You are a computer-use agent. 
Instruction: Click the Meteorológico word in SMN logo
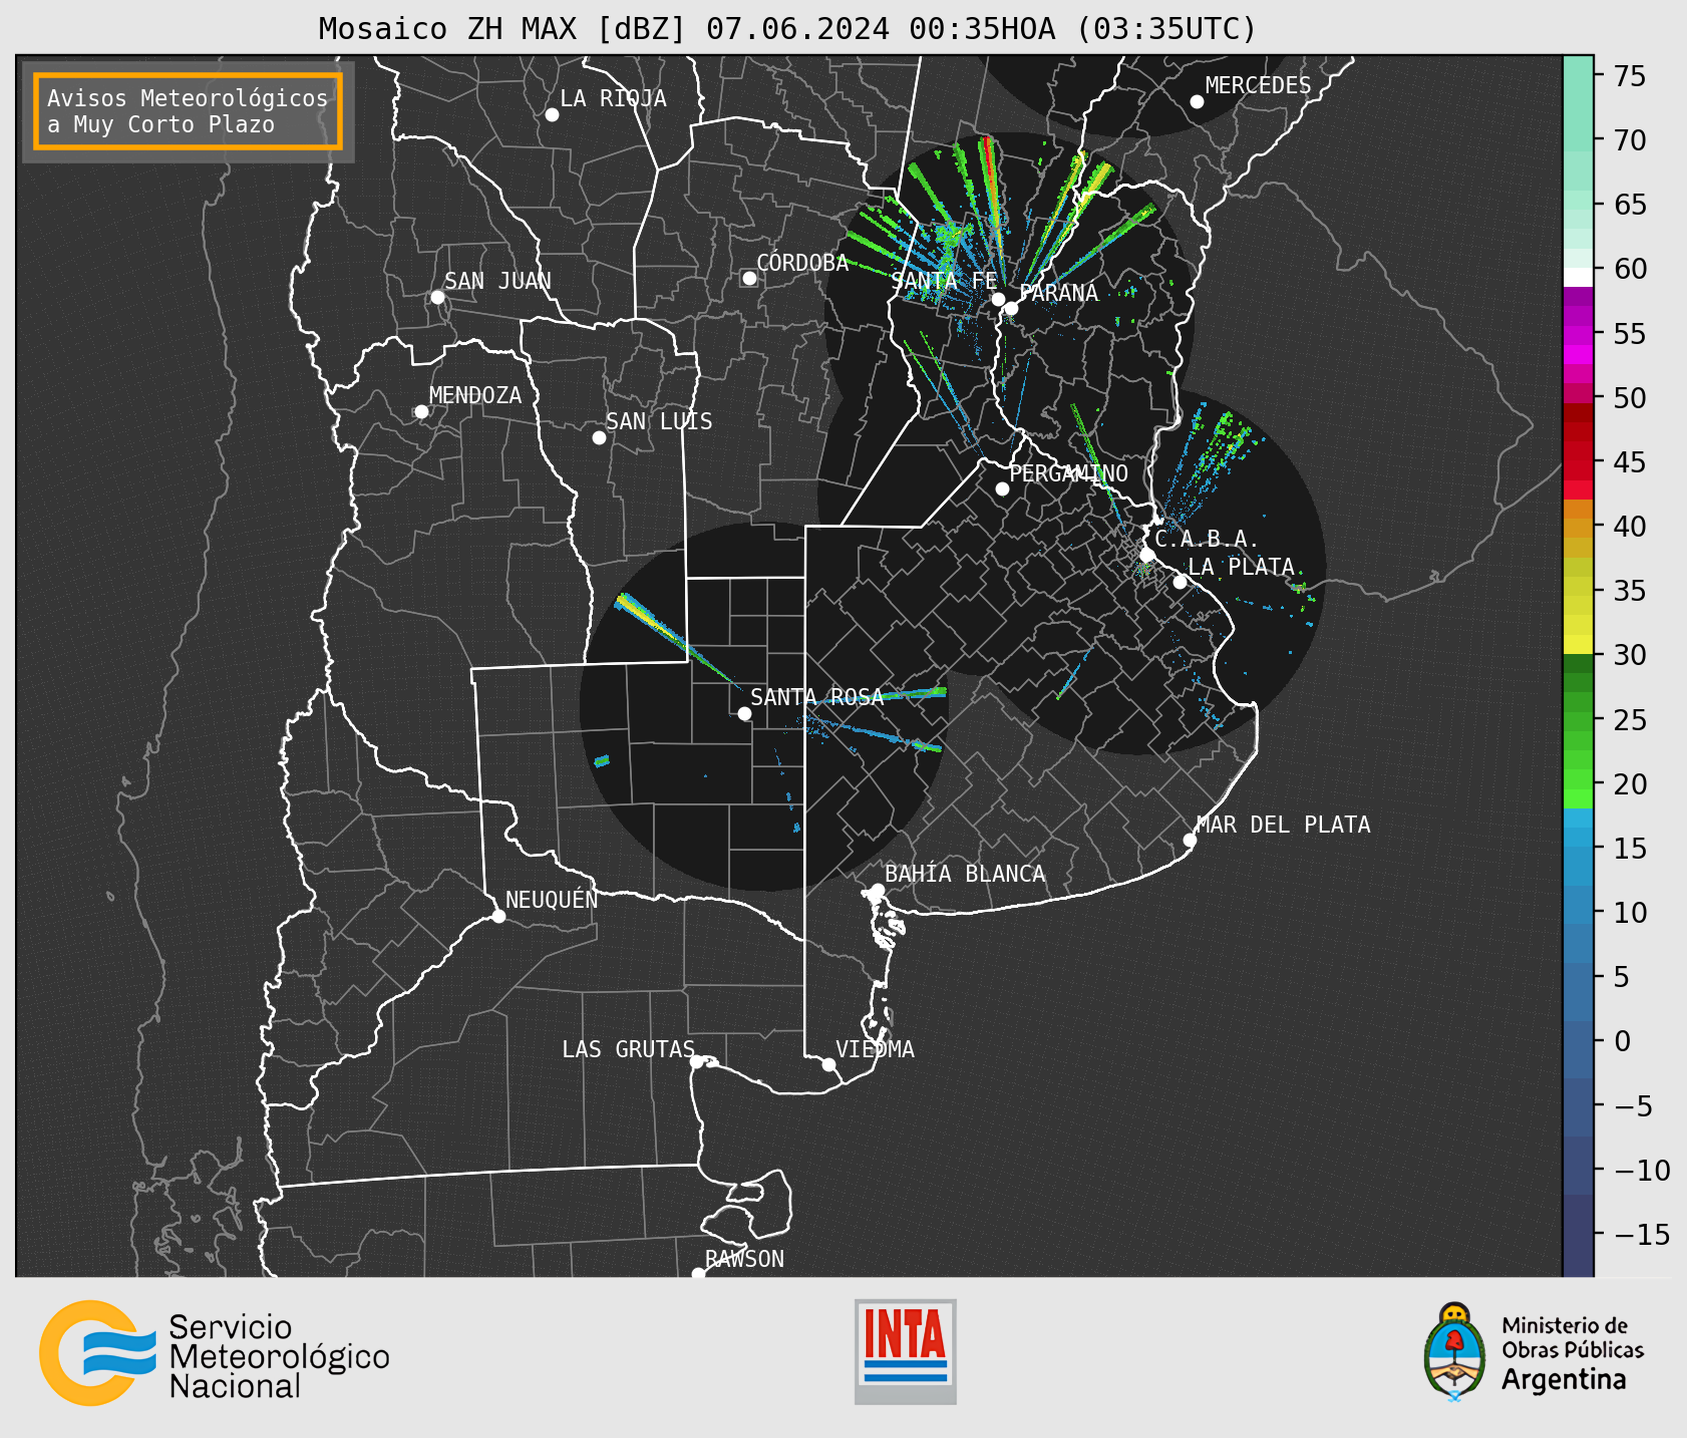coord(279,1357)
